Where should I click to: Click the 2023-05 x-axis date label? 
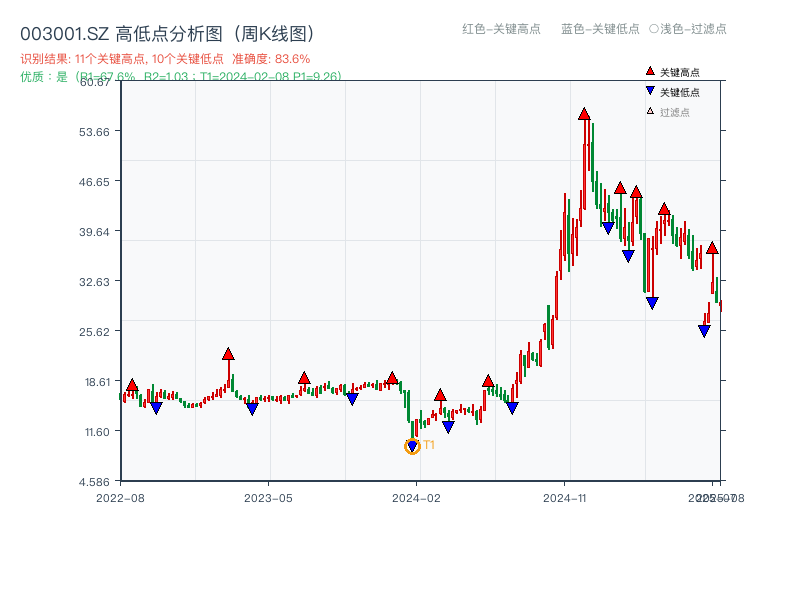[268, 498]
